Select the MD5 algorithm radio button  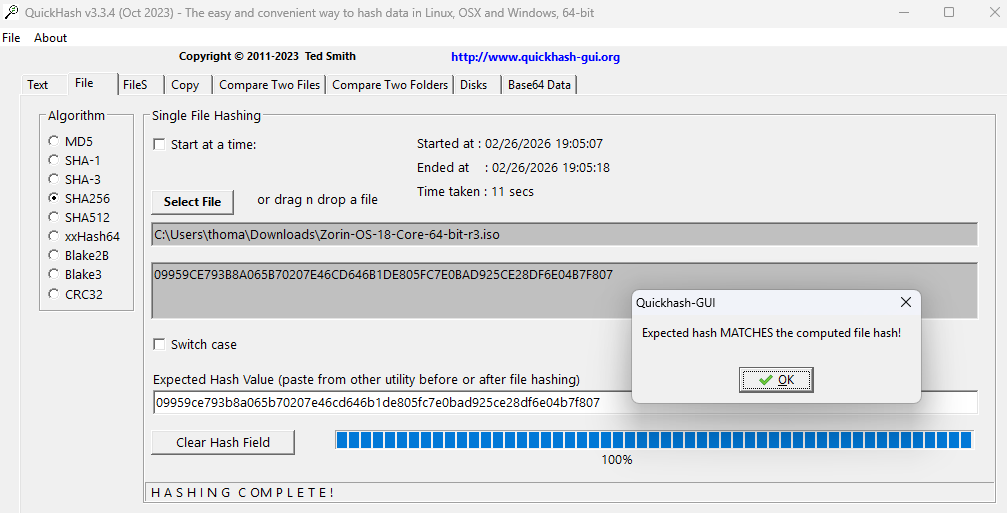(x=54, y=141)
